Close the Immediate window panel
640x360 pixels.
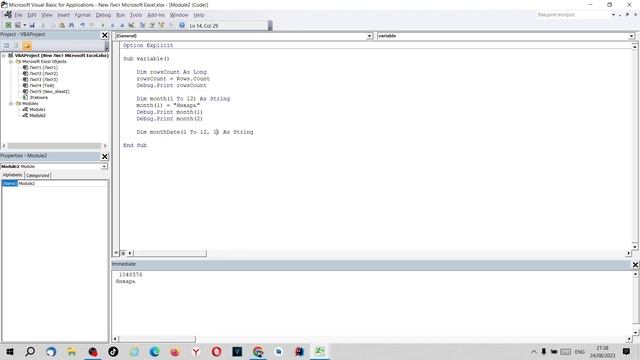pos(635,265)
